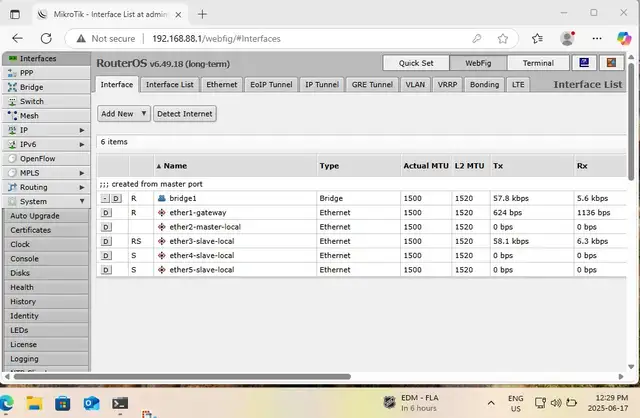Show hidden system tray icons
The width and height of the screenshot is (640, 418).
click(491, 403)
